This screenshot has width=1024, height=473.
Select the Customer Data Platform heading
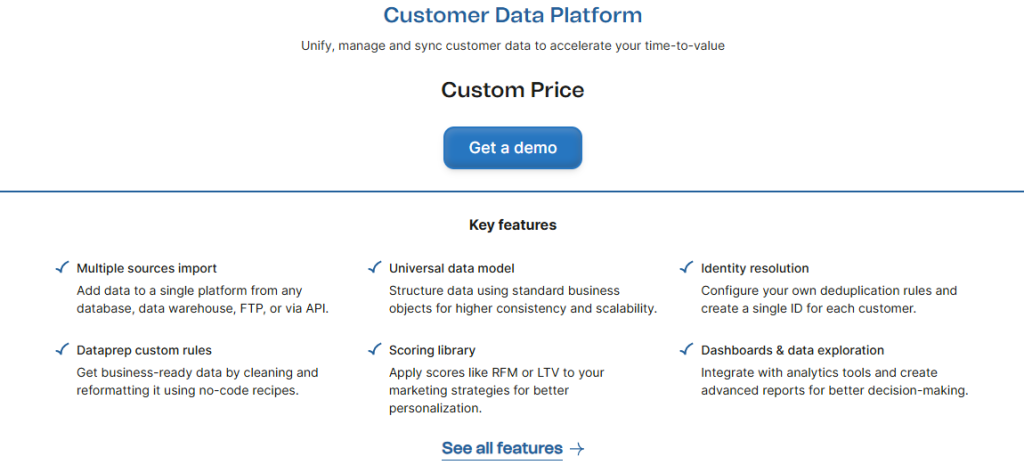(x=513, y=14)
